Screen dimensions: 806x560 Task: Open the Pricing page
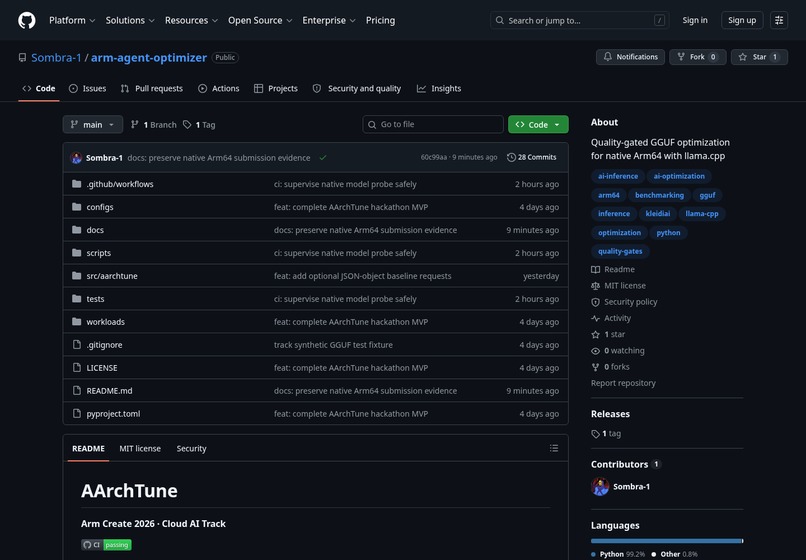[380, 21]
